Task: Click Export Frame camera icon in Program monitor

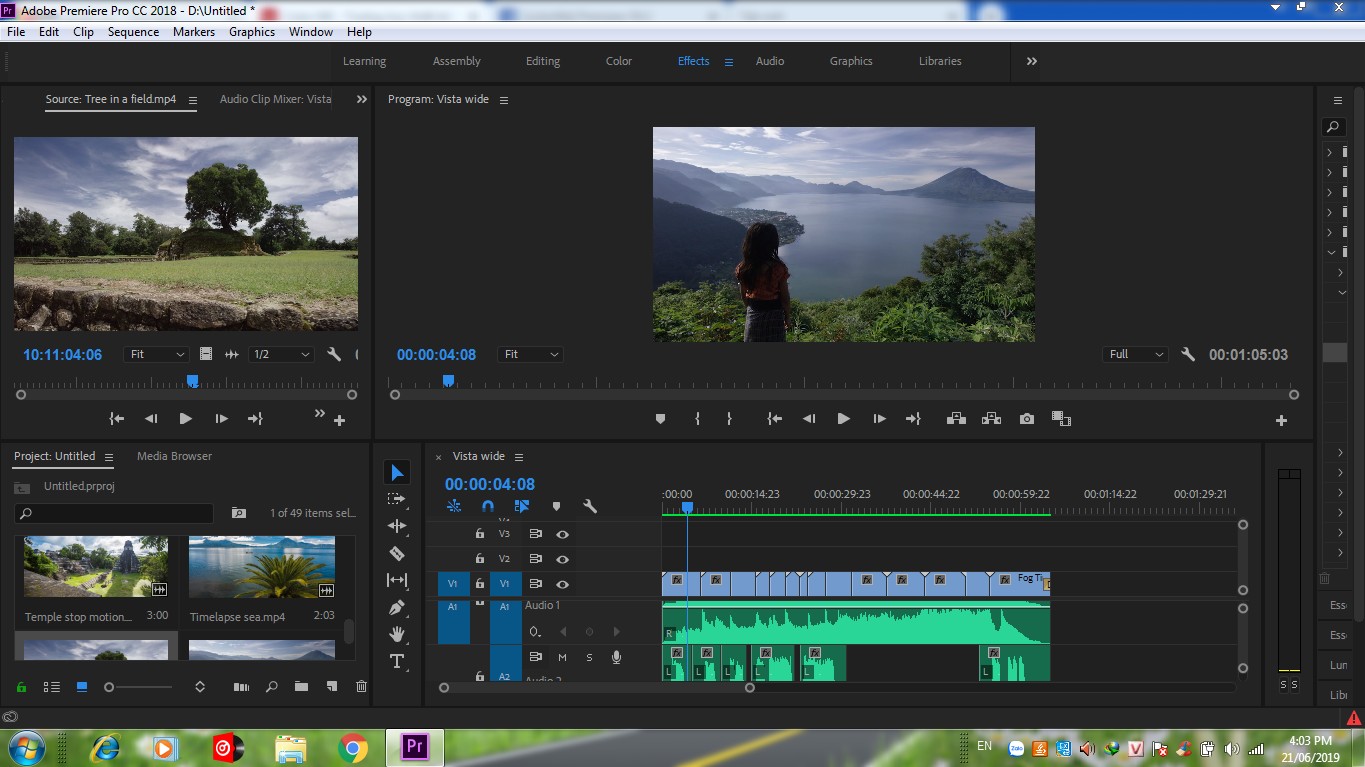Action: 1027,419
